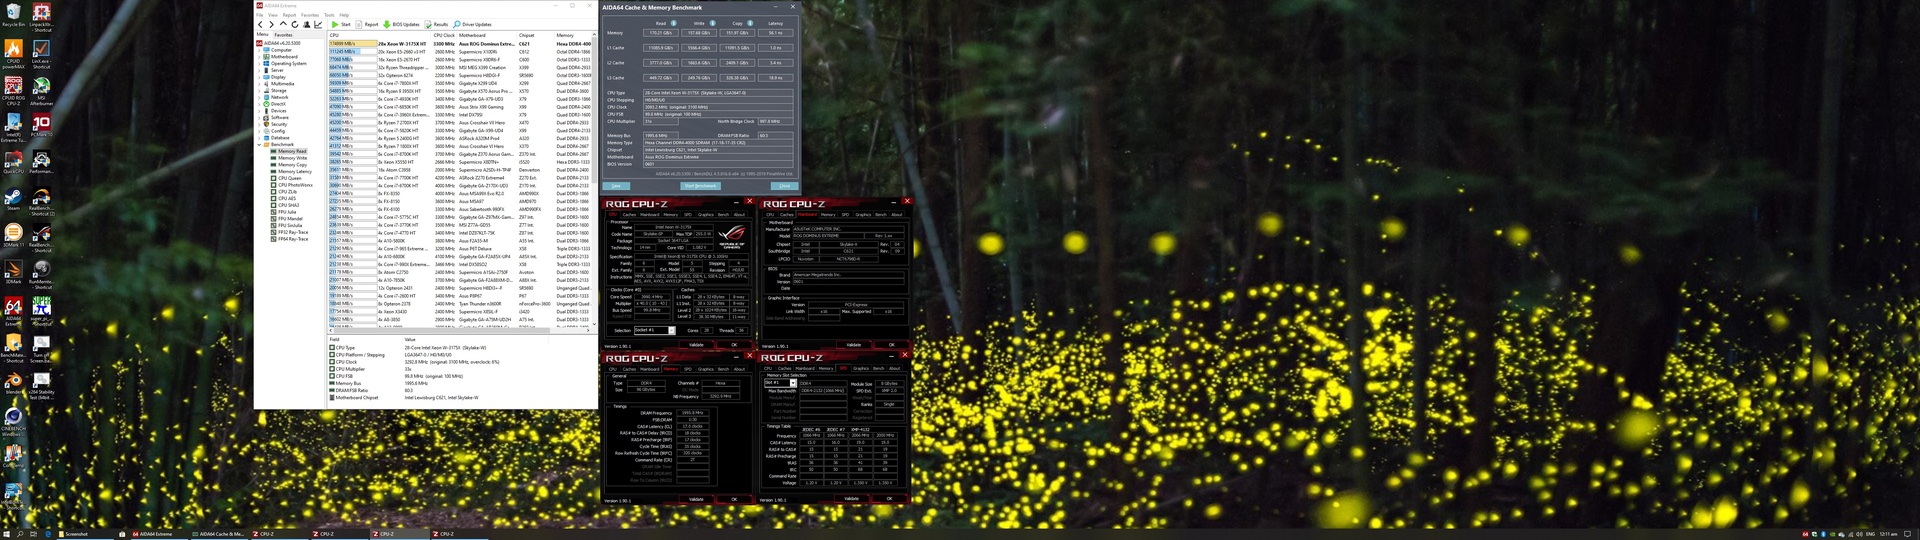The image size is (1920, 540).
Task: Open Report from the AIDA64 toolbar
Action: [367, 24]
